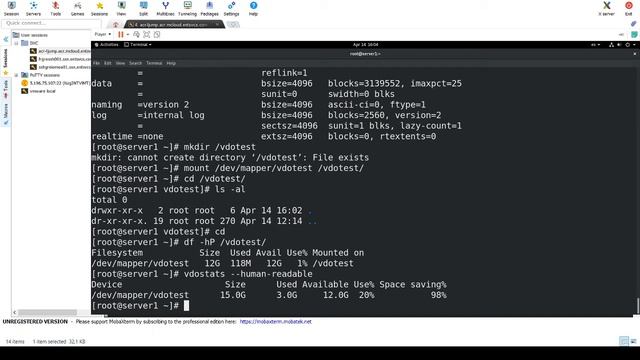The width and height of the screenshot is (640, 360).
Task: Open the Player dropdown menu
Action: pyautogui.click(x=102, y=34)
